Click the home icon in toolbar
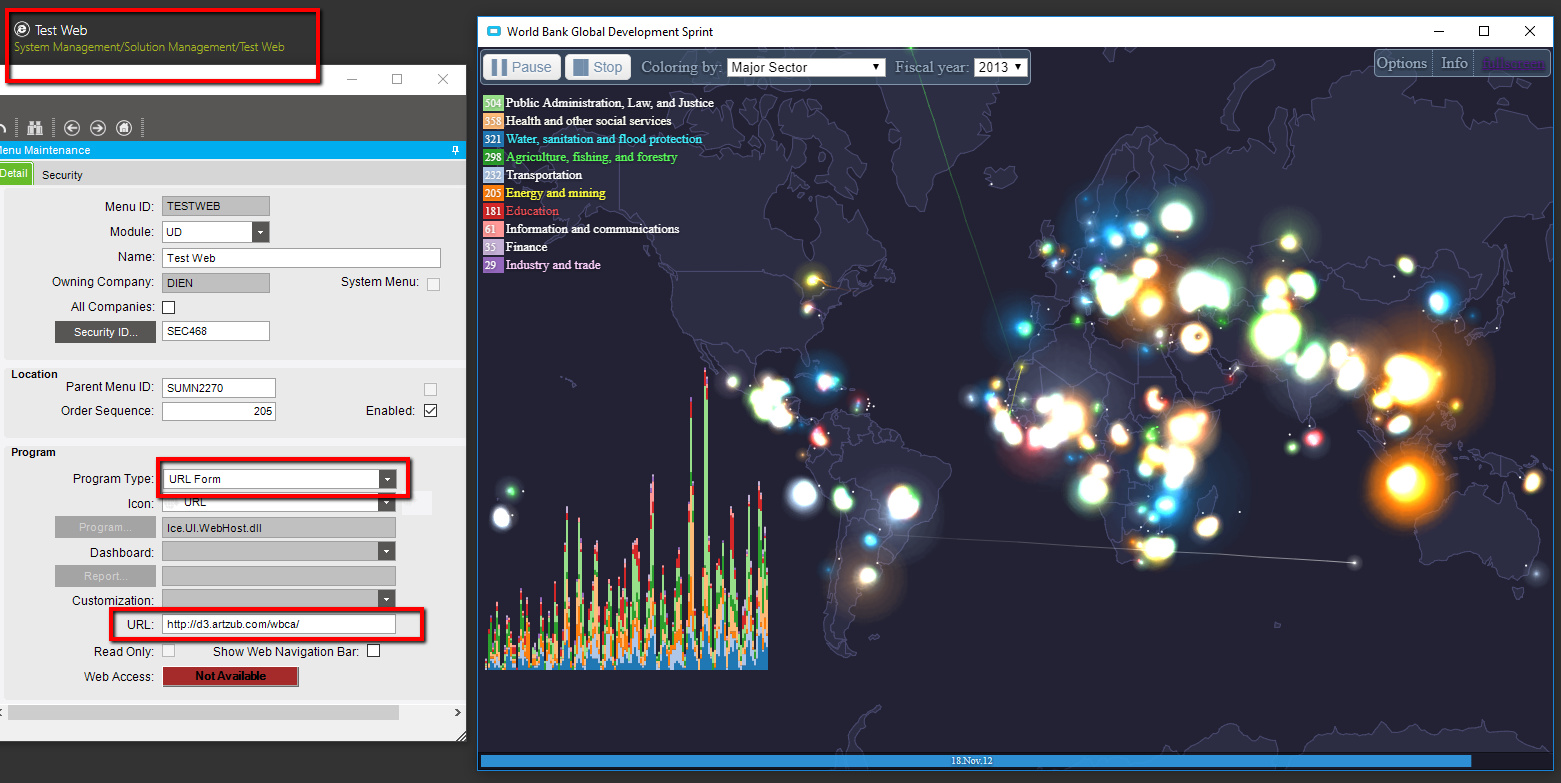The width and height of the screenshot is (1561, 783). click(124, 128)
